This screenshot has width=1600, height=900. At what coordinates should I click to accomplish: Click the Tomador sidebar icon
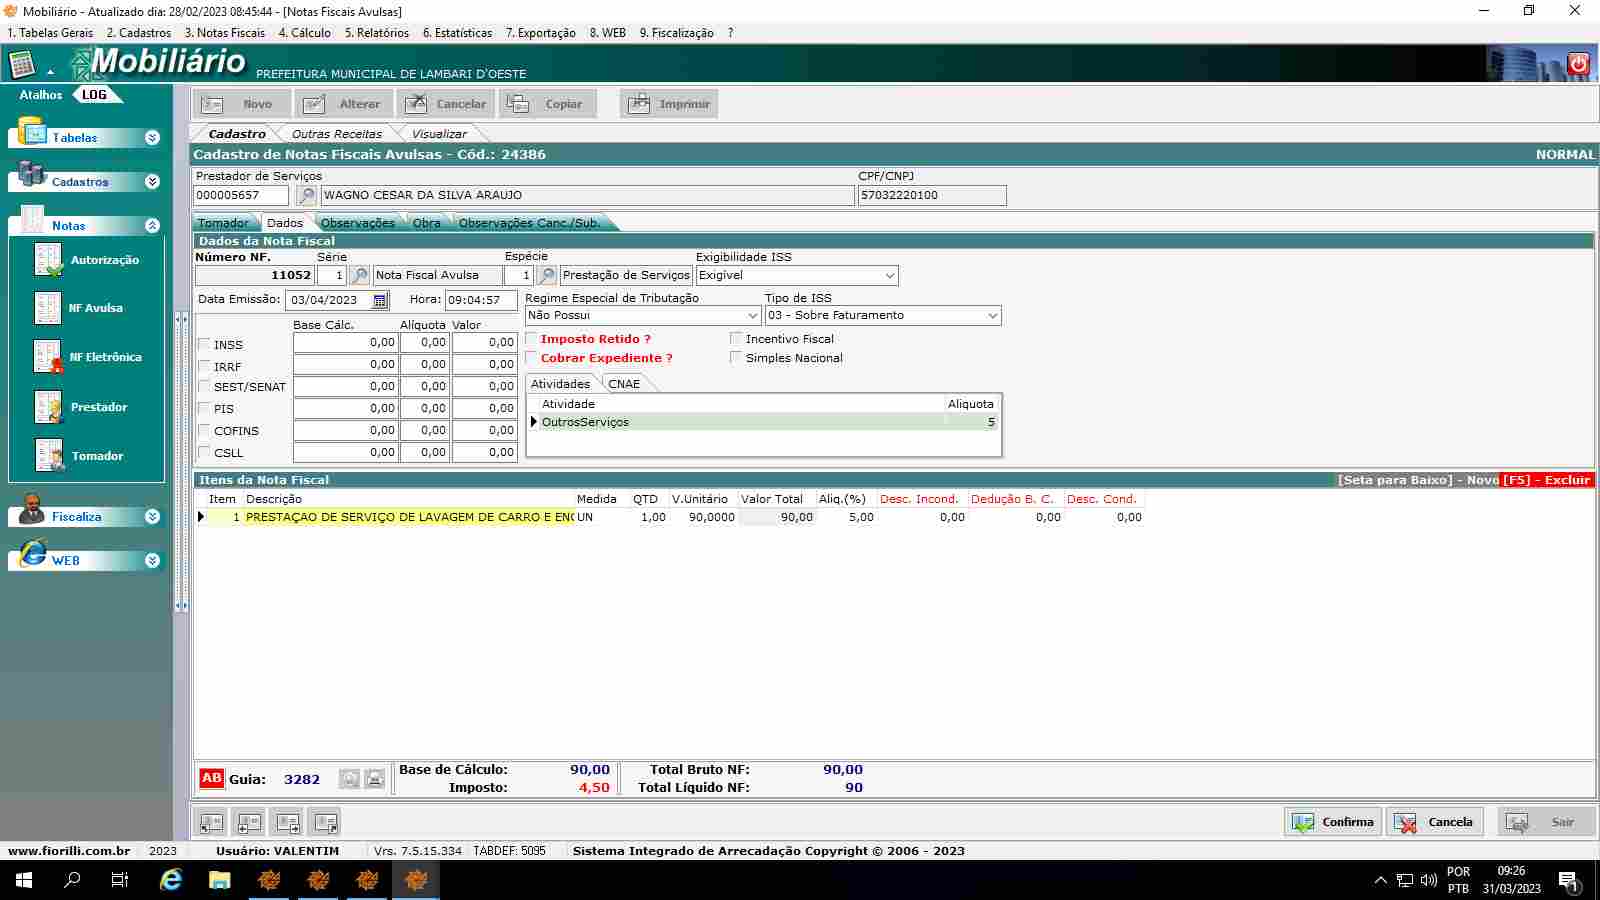coord(48,456)
